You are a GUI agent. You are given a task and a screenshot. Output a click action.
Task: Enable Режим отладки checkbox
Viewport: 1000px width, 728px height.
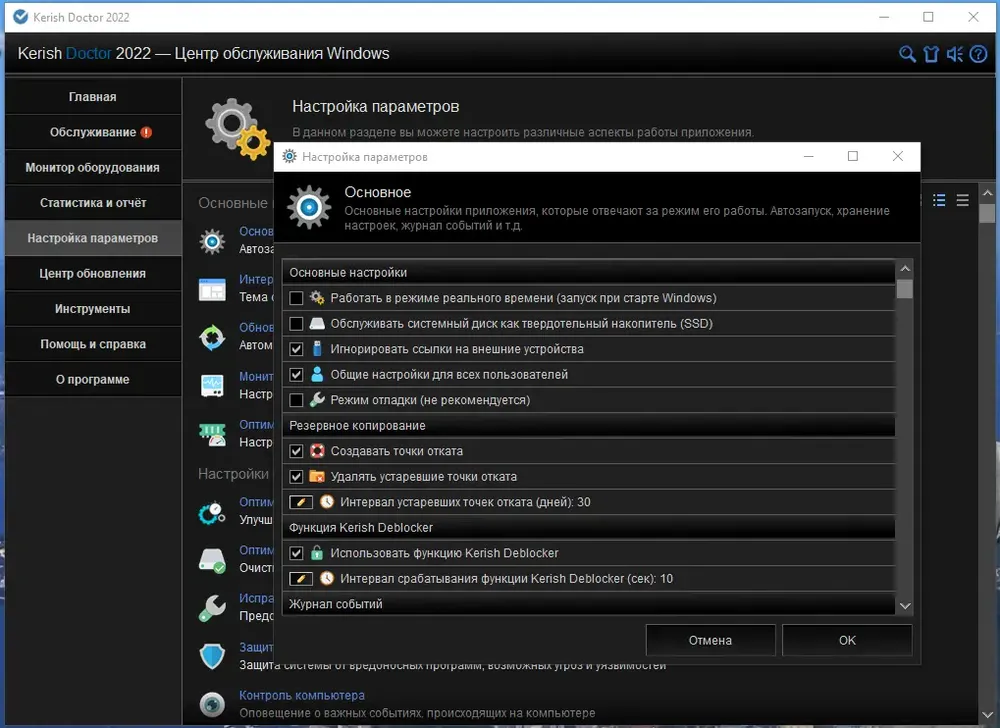(x=296, y=400)
